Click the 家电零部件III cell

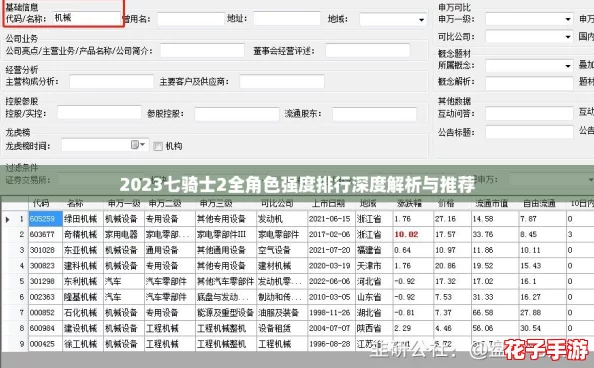pos(221,235)
